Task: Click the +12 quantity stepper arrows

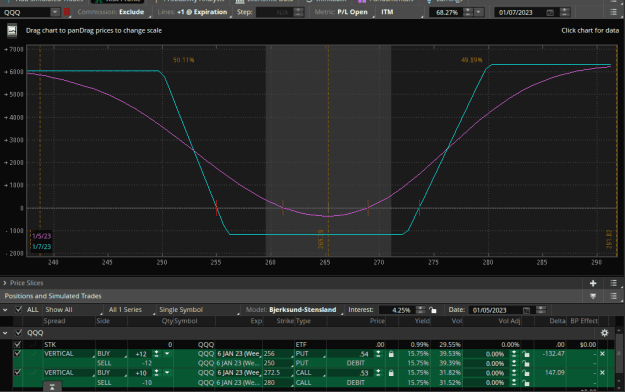Action: pos(156,354)
